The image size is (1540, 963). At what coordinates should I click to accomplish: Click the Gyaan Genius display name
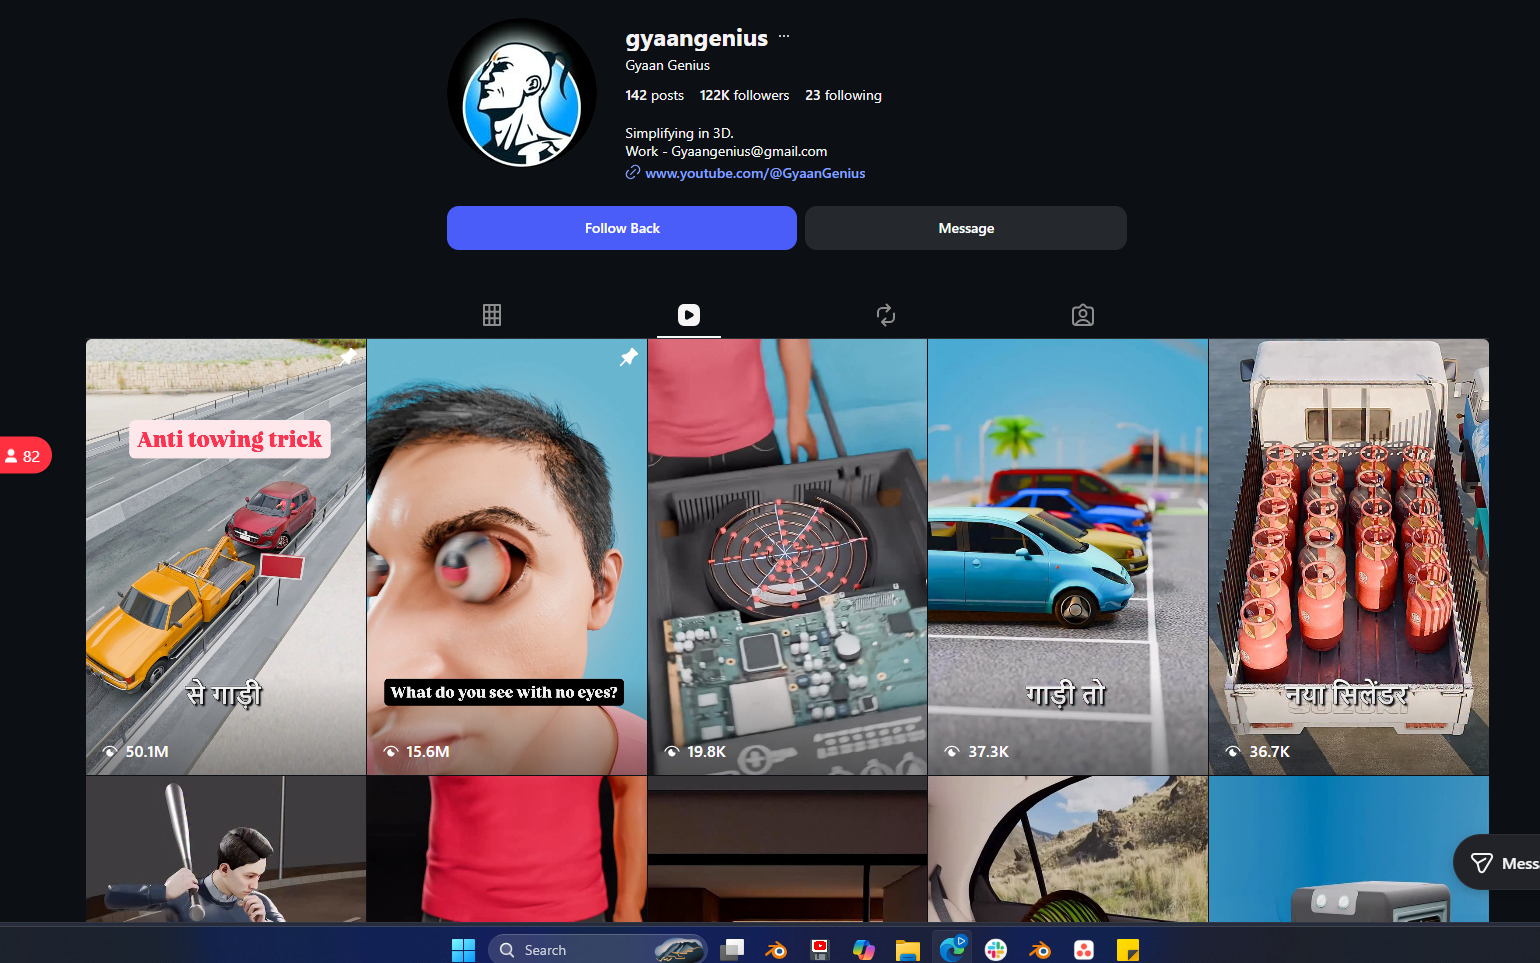(668, 65)
